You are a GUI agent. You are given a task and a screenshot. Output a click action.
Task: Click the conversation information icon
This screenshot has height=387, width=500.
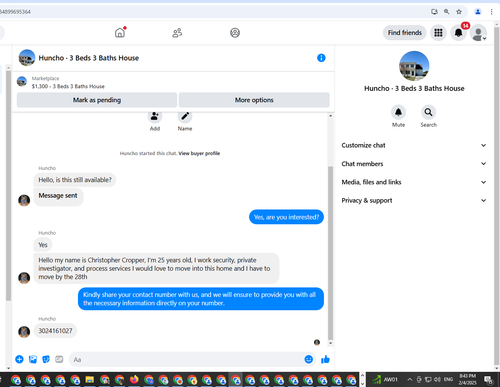pos(321,58)
